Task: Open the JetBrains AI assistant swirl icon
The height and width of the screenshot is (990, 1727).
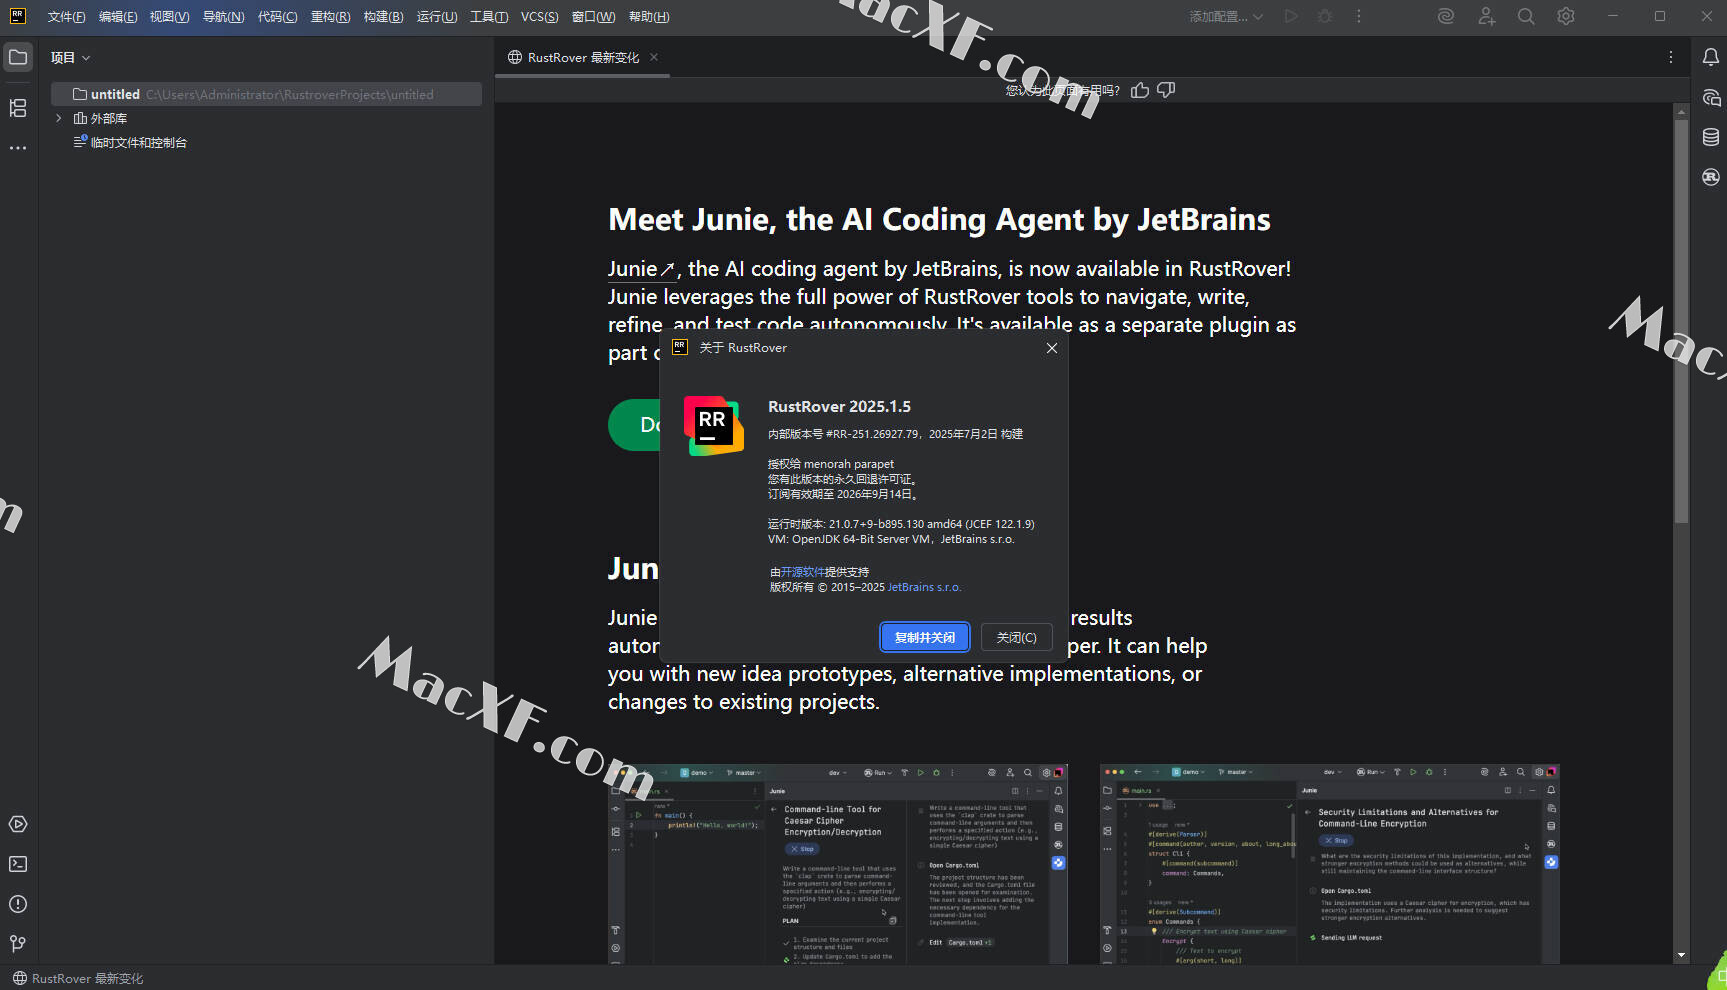Action: click(1446, 16)
